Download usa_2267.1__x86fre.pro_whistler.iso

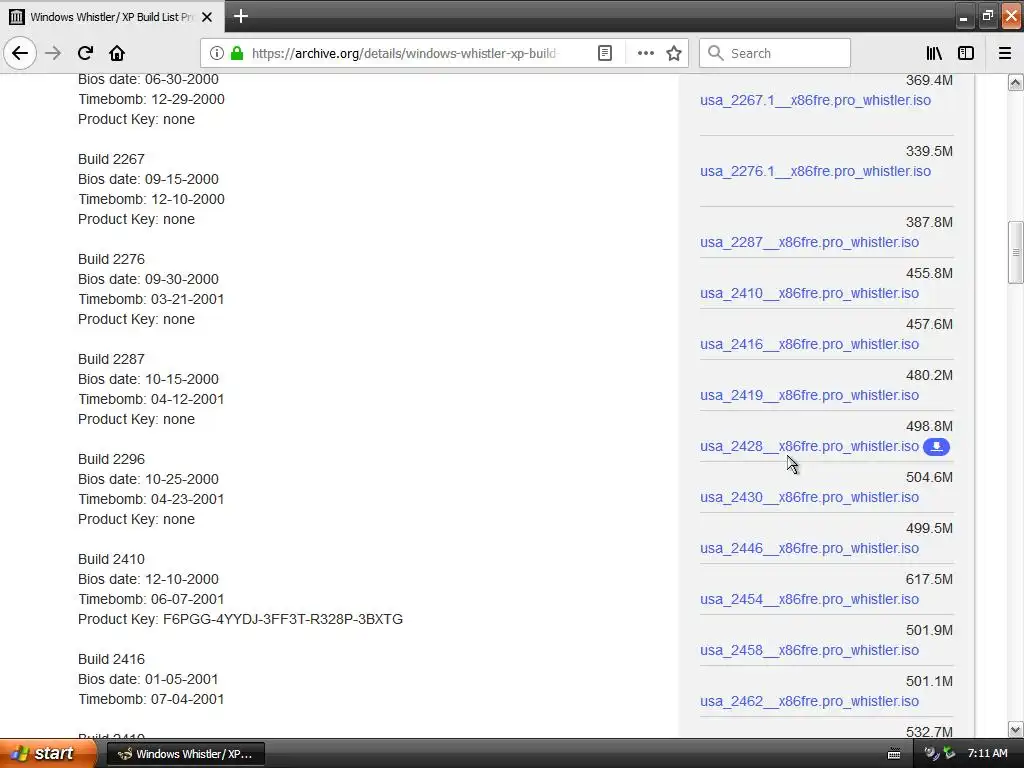[x=815, y=100]
